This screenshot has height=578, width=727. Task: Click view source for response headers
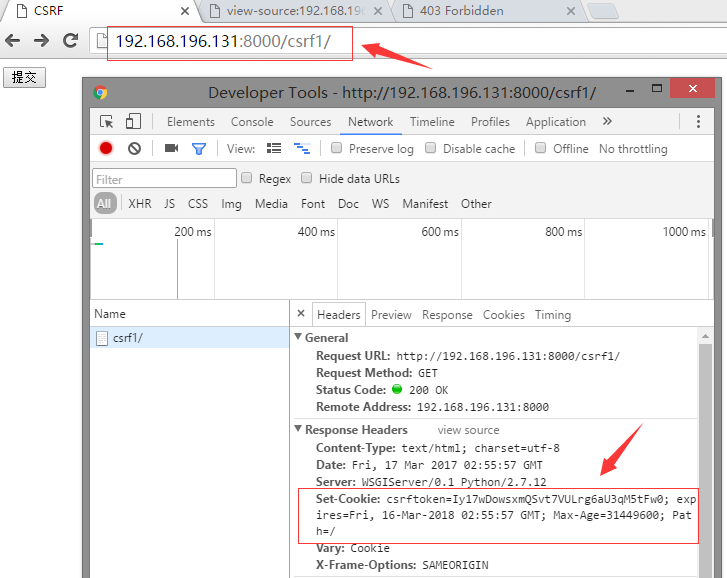468,430
